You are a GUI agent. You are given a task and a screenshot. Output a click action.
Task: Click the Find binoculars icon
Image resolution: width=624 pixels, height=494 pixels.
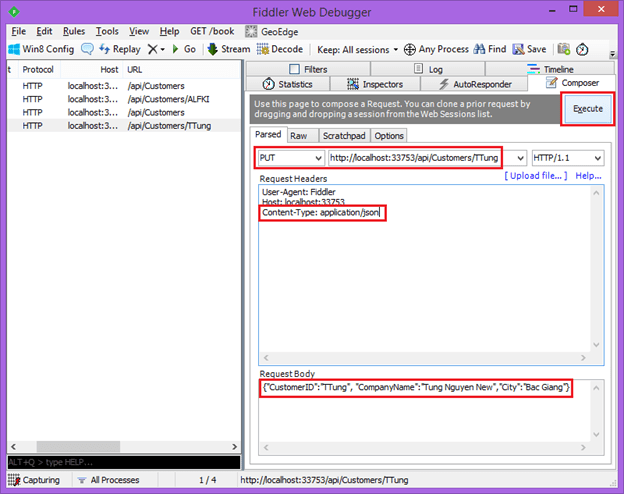click(x=480, y=49)
